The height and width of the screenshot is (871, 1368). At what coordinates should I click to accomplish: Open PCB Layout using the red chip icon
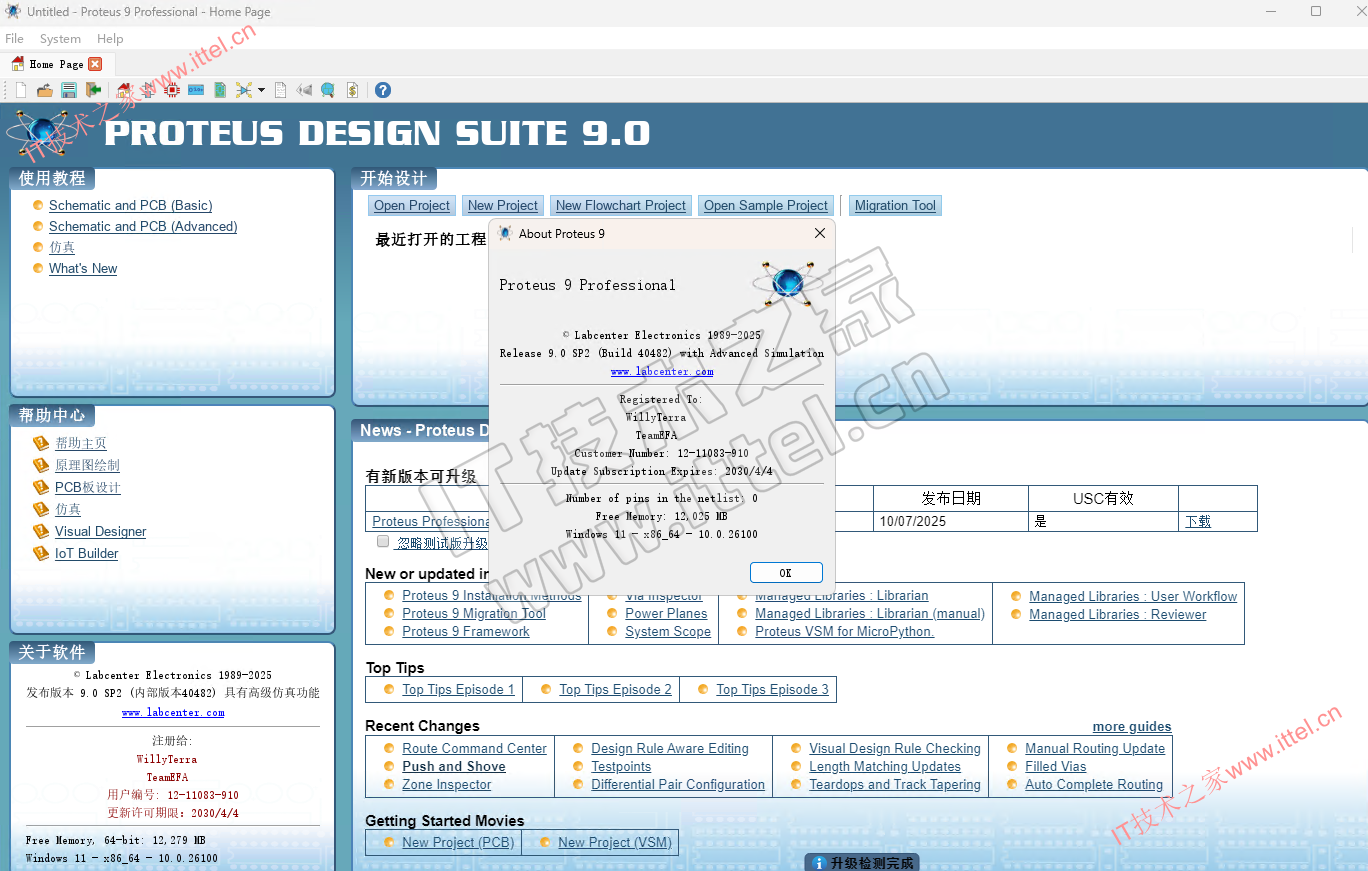point(172,90)
